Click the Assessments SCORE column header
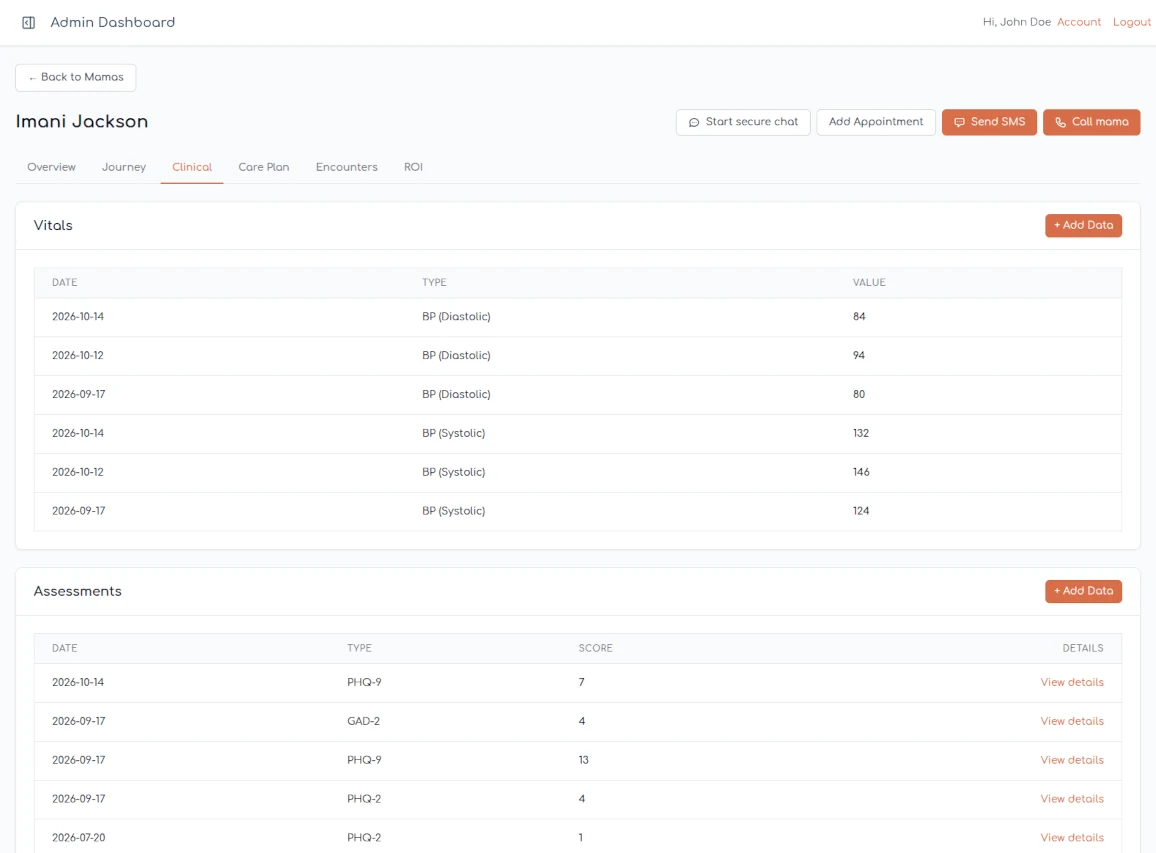The height and width of the screenshot is (853, 1156). (x=596, y=648)
